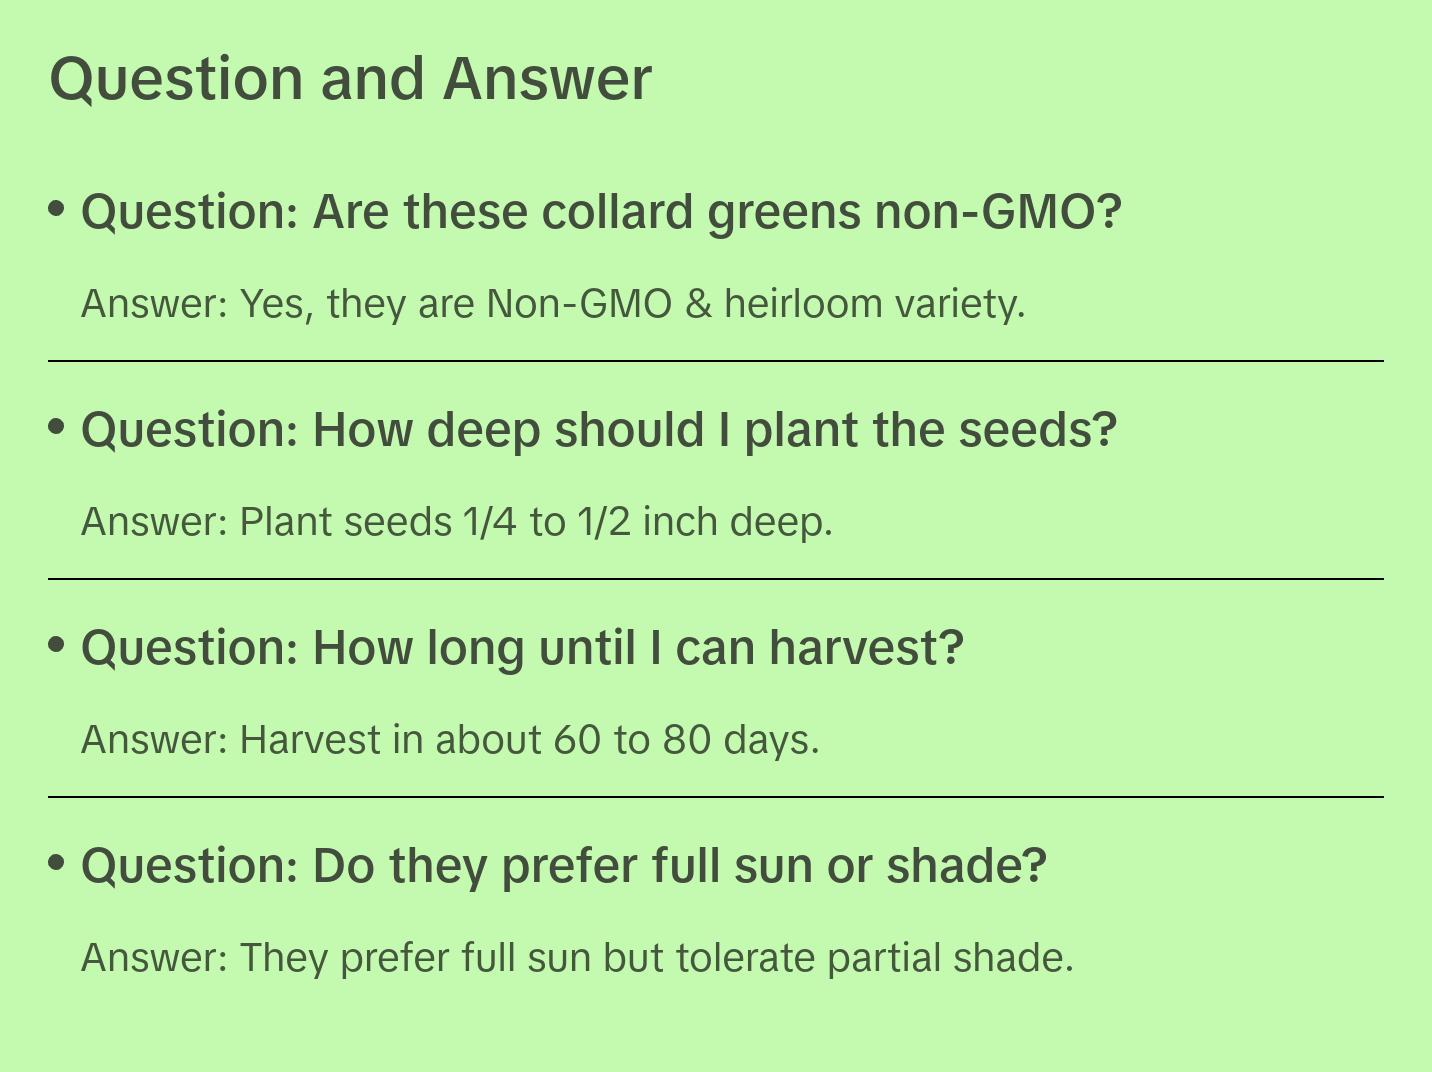Open the full sun or shade question
The width and height of the screenshot is (1432, 1072).
tap(563, 866)
